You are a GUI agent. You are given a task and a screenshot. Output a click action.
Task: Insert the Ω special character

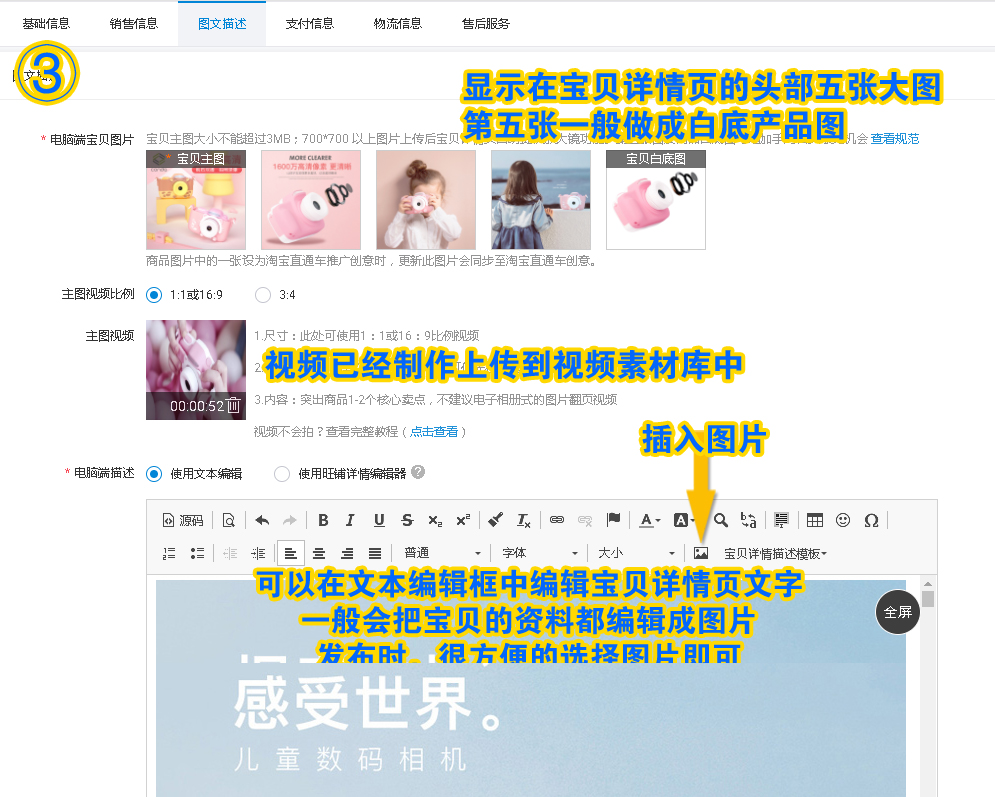869,520
